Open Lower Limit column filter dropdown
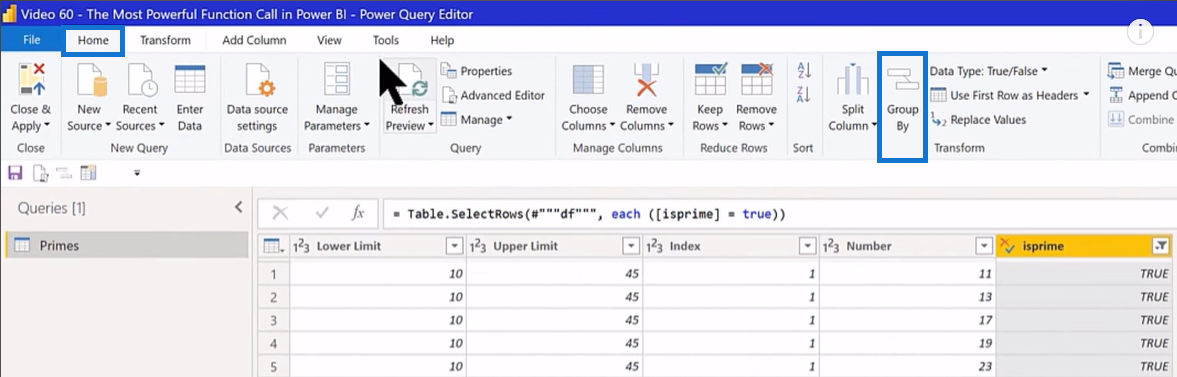1177x377 pixels. click(x=454, y=246)
